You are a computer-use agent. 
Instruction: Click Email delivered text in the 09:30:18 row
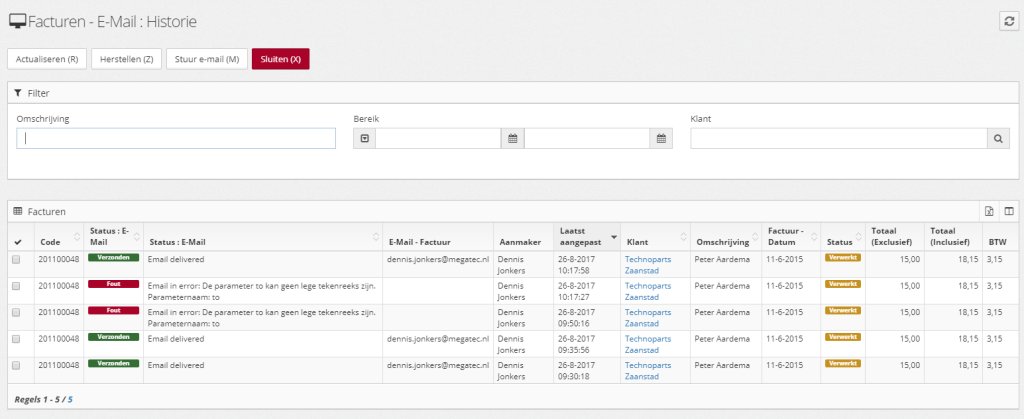[x=176, y=365]
